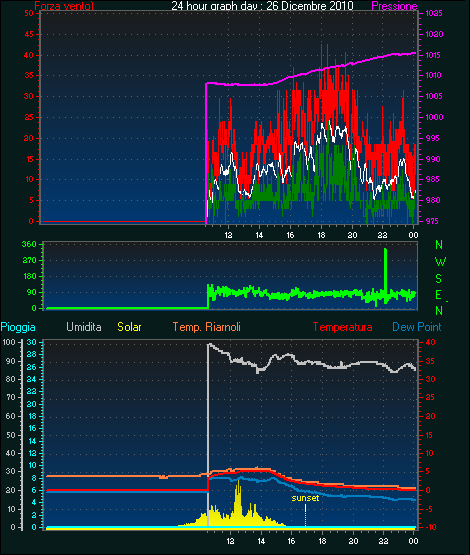Screen dimensions: 470x555
Task: Click the '180' wind direction scale value
Action: [29, 276]
